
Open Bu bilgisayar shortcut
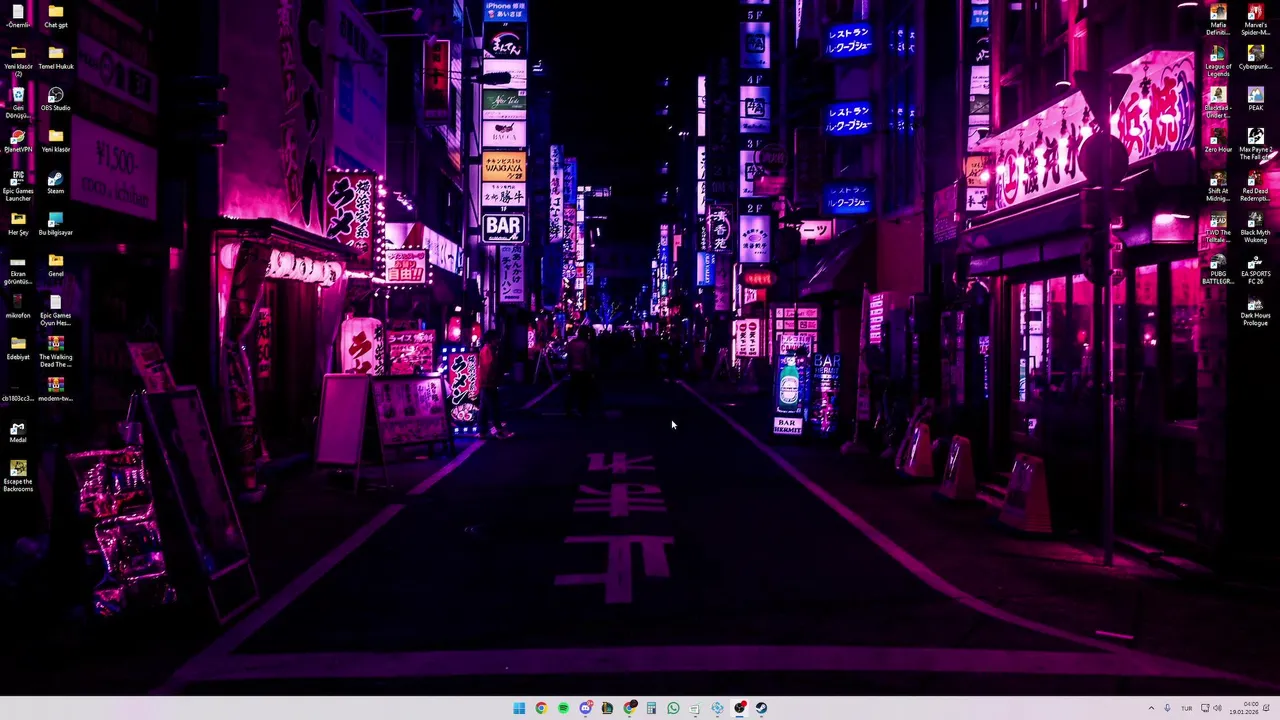click(56, 224)
